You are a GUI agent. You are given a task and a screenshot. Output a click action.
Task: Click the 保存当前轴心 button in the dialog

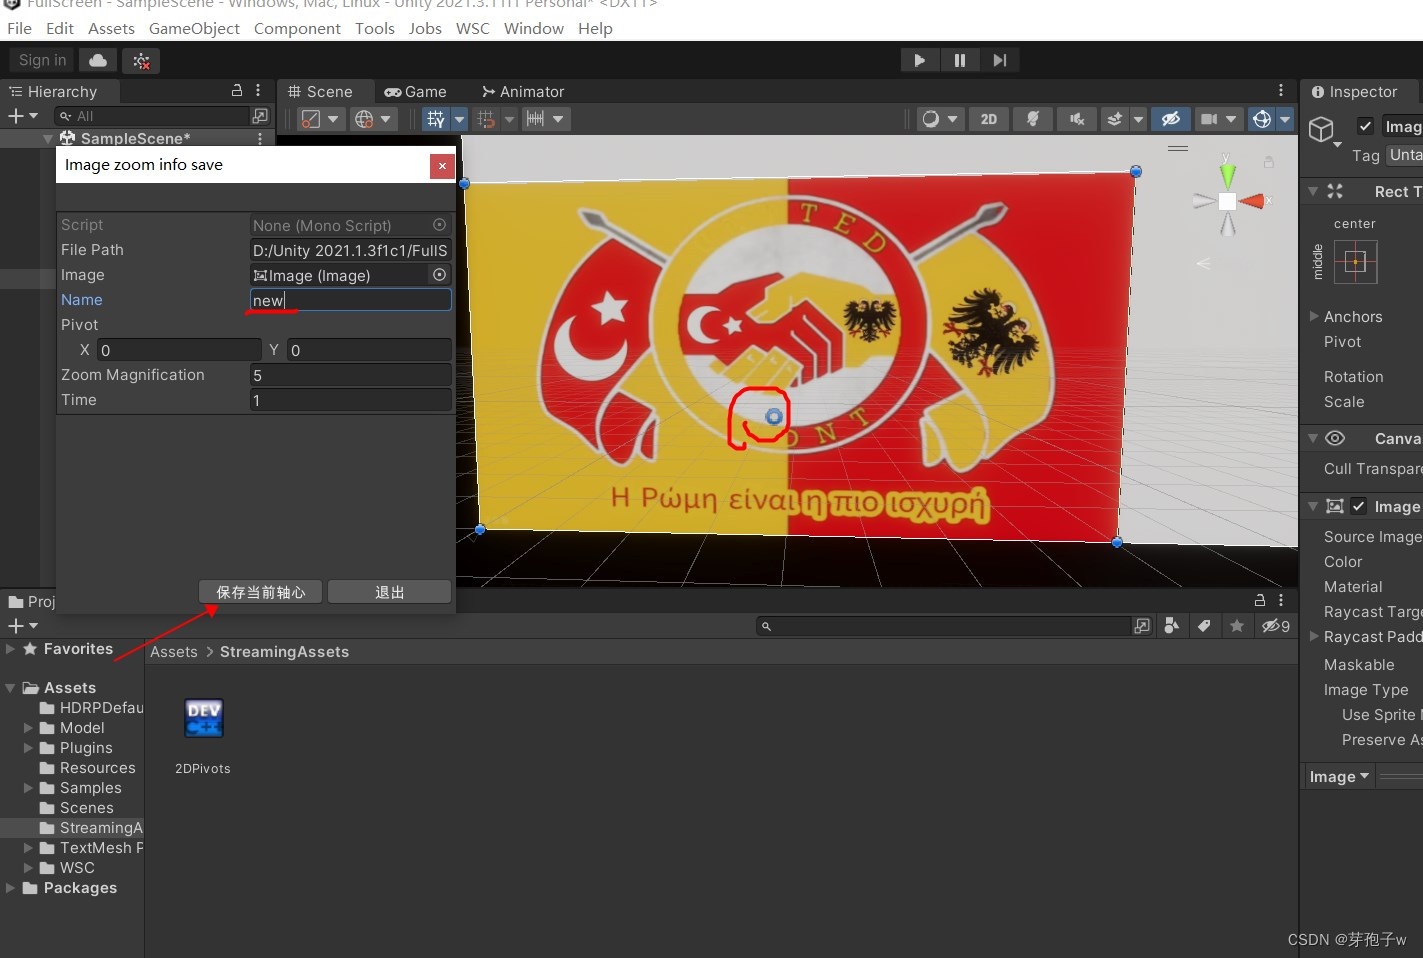click(260, 591)
